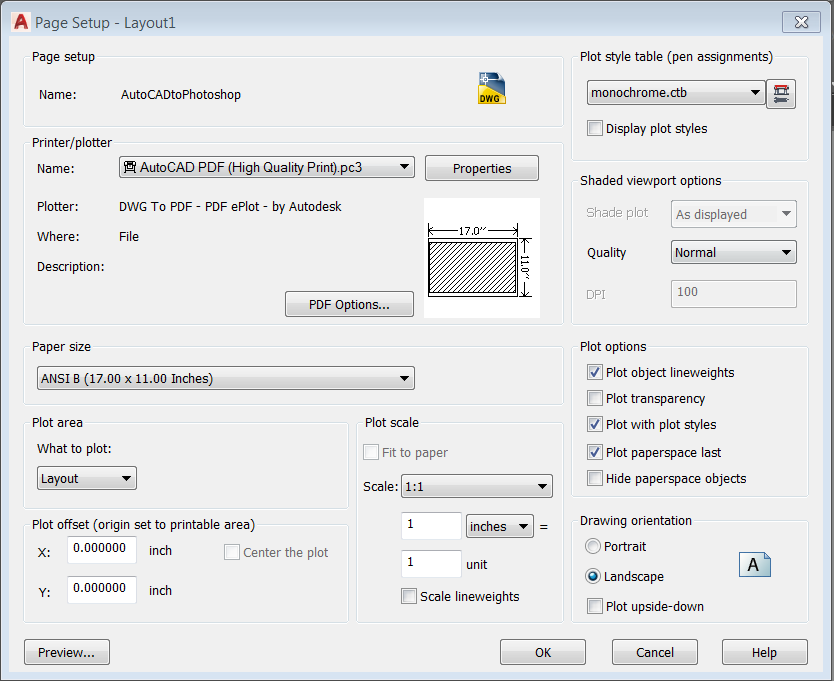Open the Scale 1:1 dropdown
This screenshot has height=681, width=834.
pyautogui.click(x=477, y=486)
